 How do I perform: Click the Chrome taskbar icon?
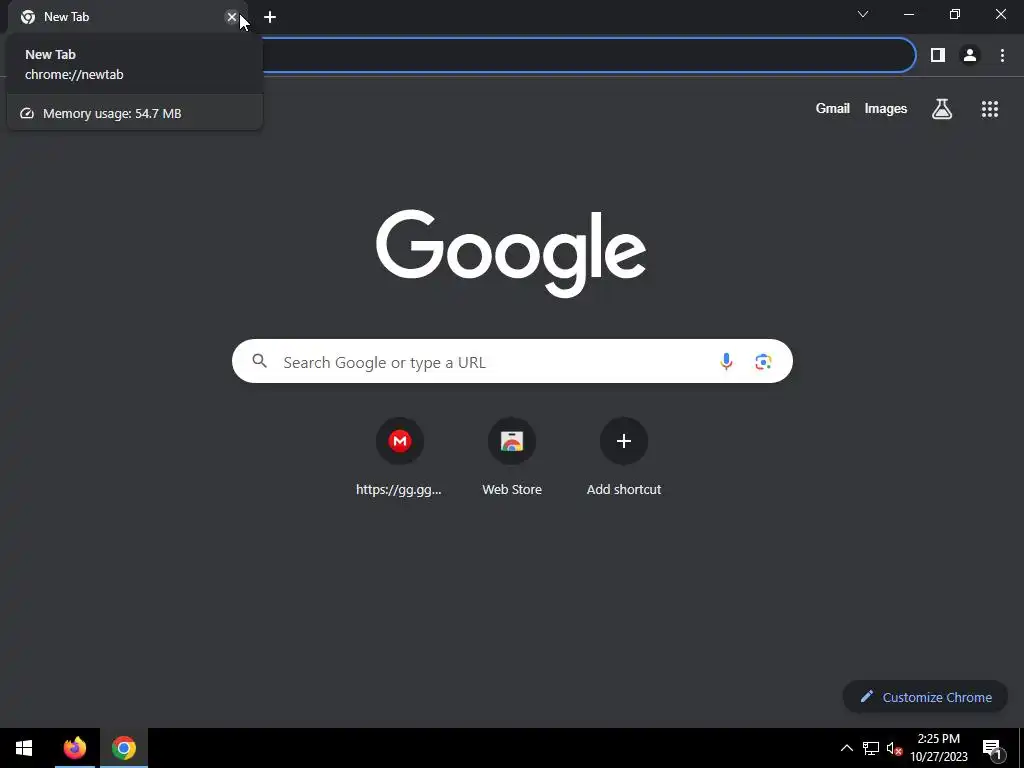pyautogui.click(x=123, y=748)
